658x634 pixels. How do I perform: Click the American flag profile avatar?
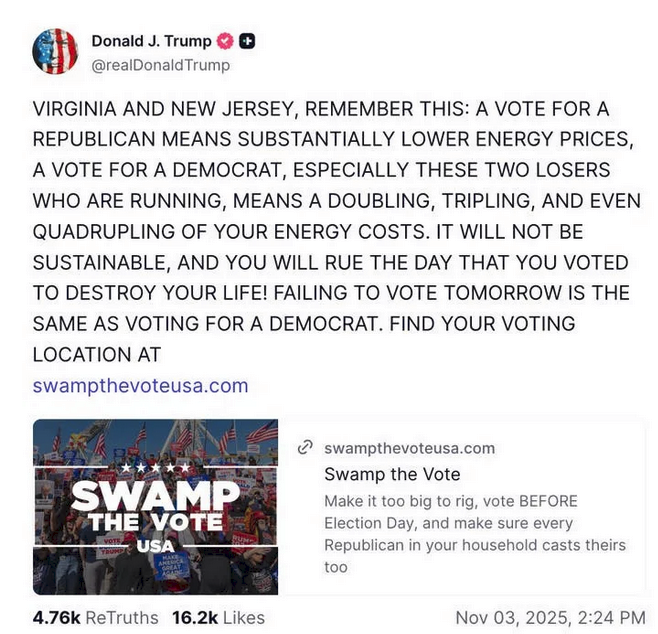[55, 51]
